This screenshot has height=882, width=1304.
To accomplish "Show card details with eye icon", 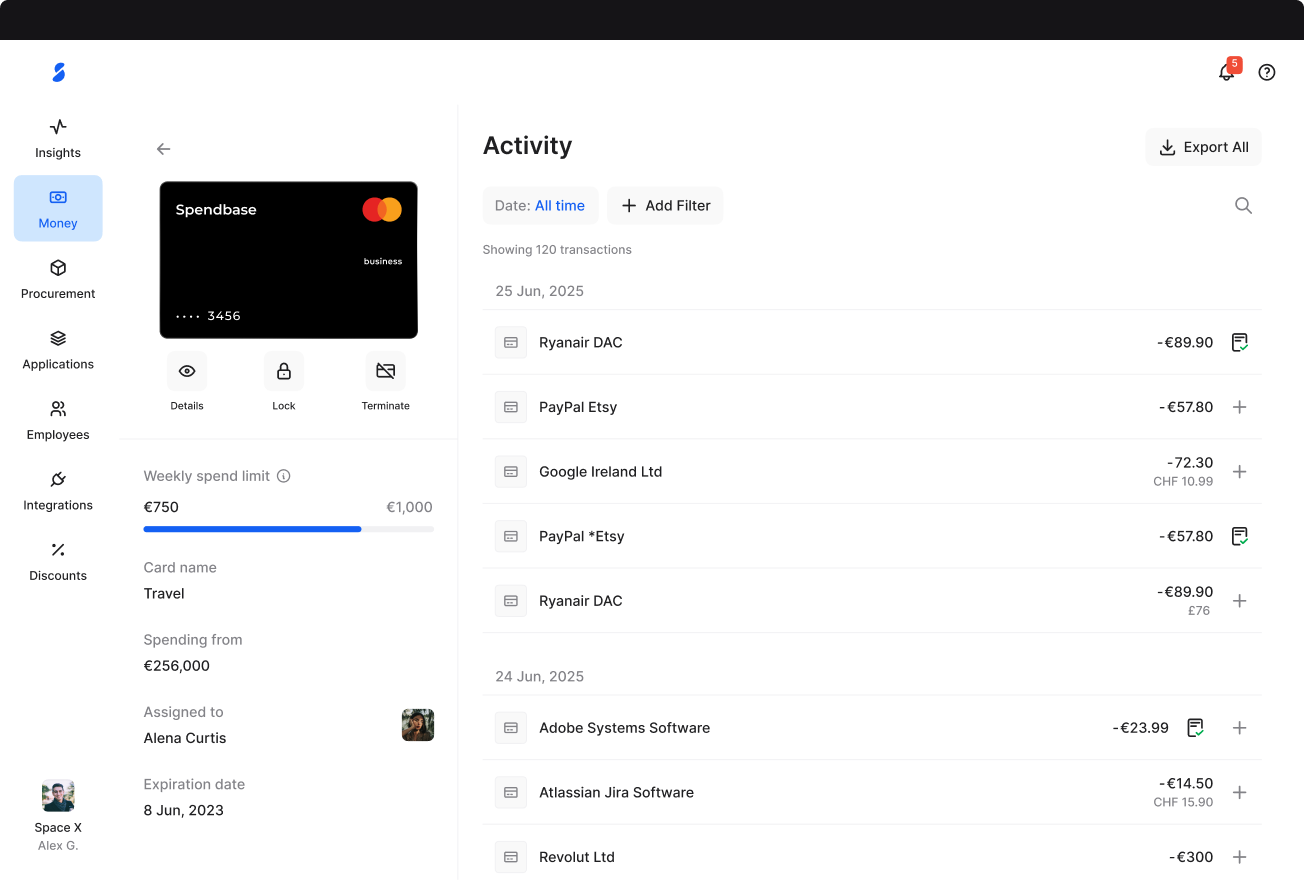I will 187,371.
